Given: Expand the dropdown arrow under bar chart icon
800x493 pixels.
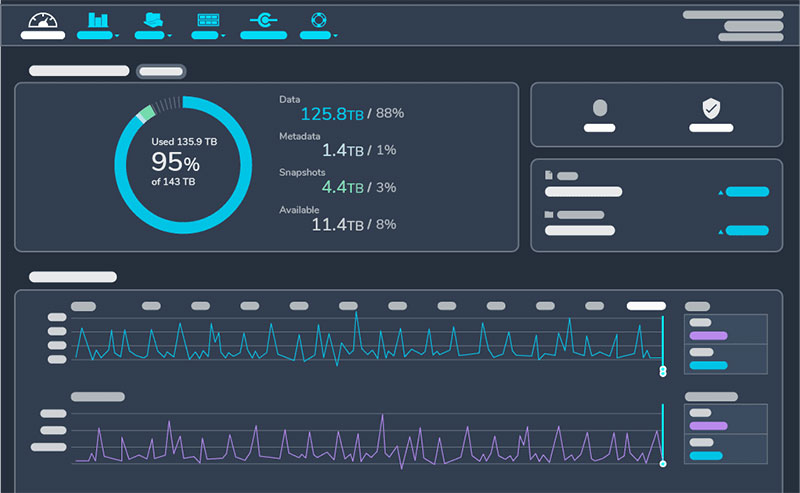Looking at the screenshot, I should (118, 36).
